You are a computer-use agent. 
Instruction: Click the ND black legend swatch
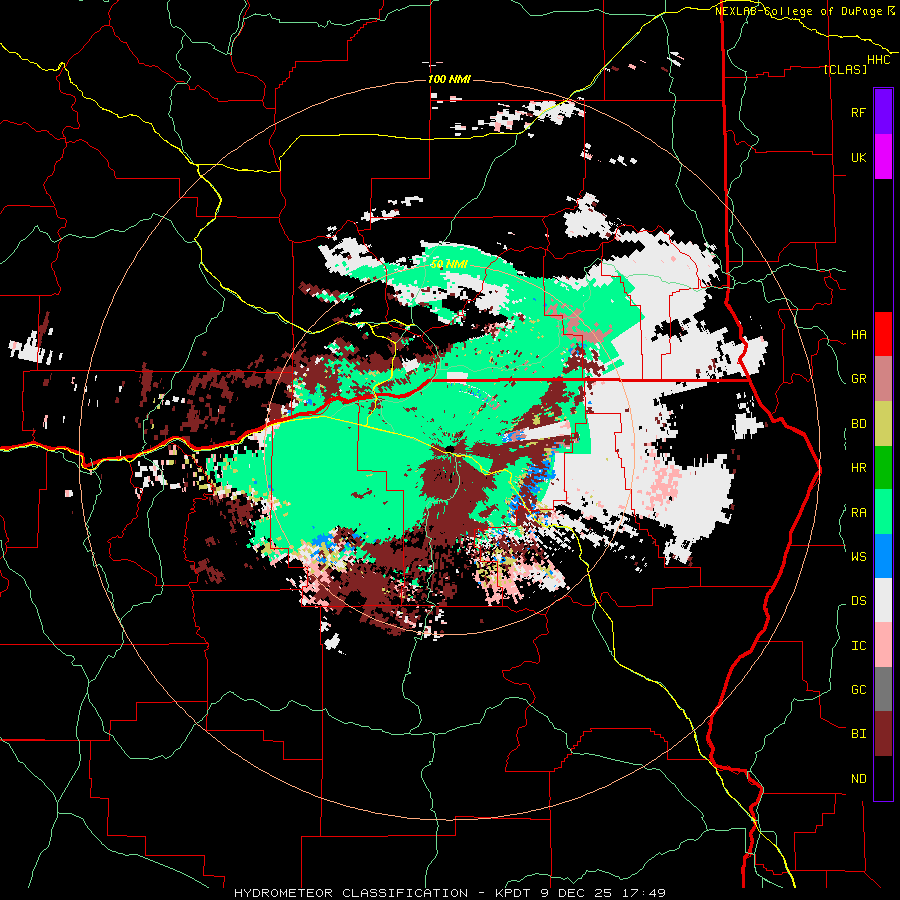(883, 778)
